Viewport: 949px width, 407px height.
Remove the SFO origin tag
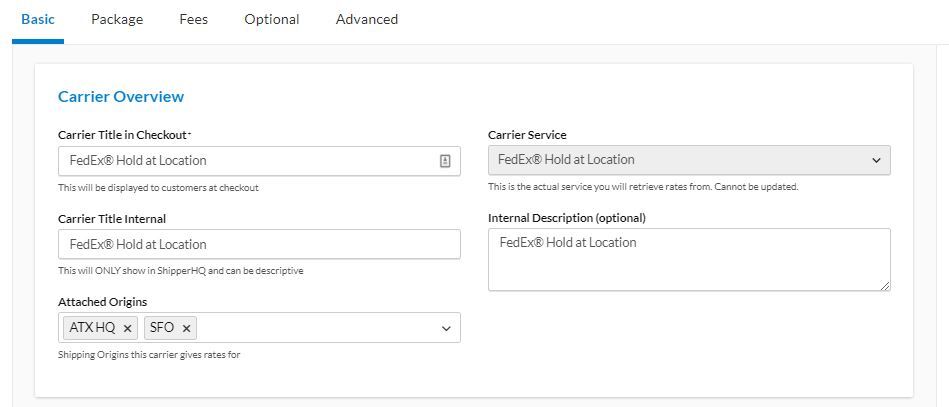coord(186,328)
